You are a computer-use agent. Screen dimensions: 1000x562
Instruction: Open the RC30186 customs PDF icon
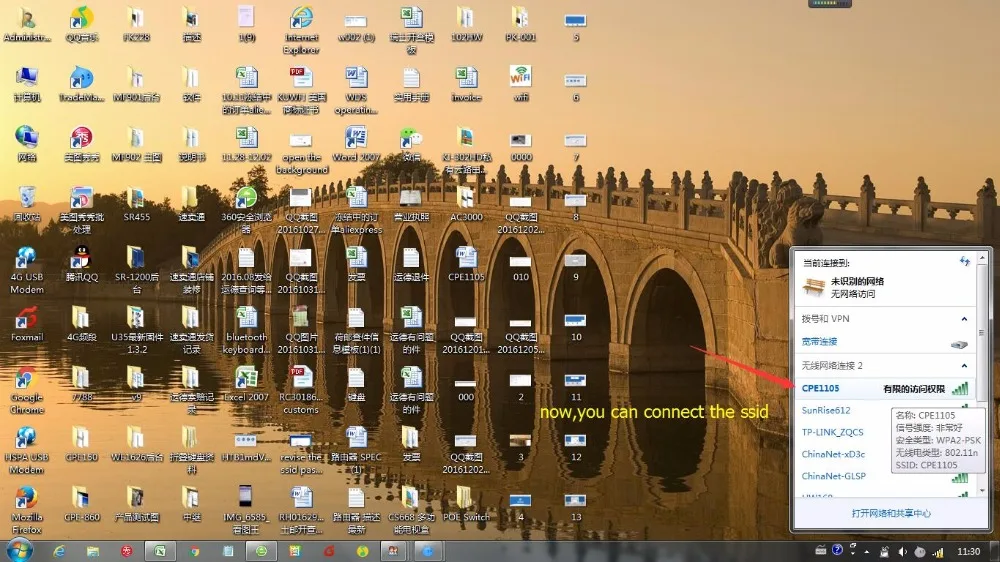pyautogui.click(x=302, y=390)
